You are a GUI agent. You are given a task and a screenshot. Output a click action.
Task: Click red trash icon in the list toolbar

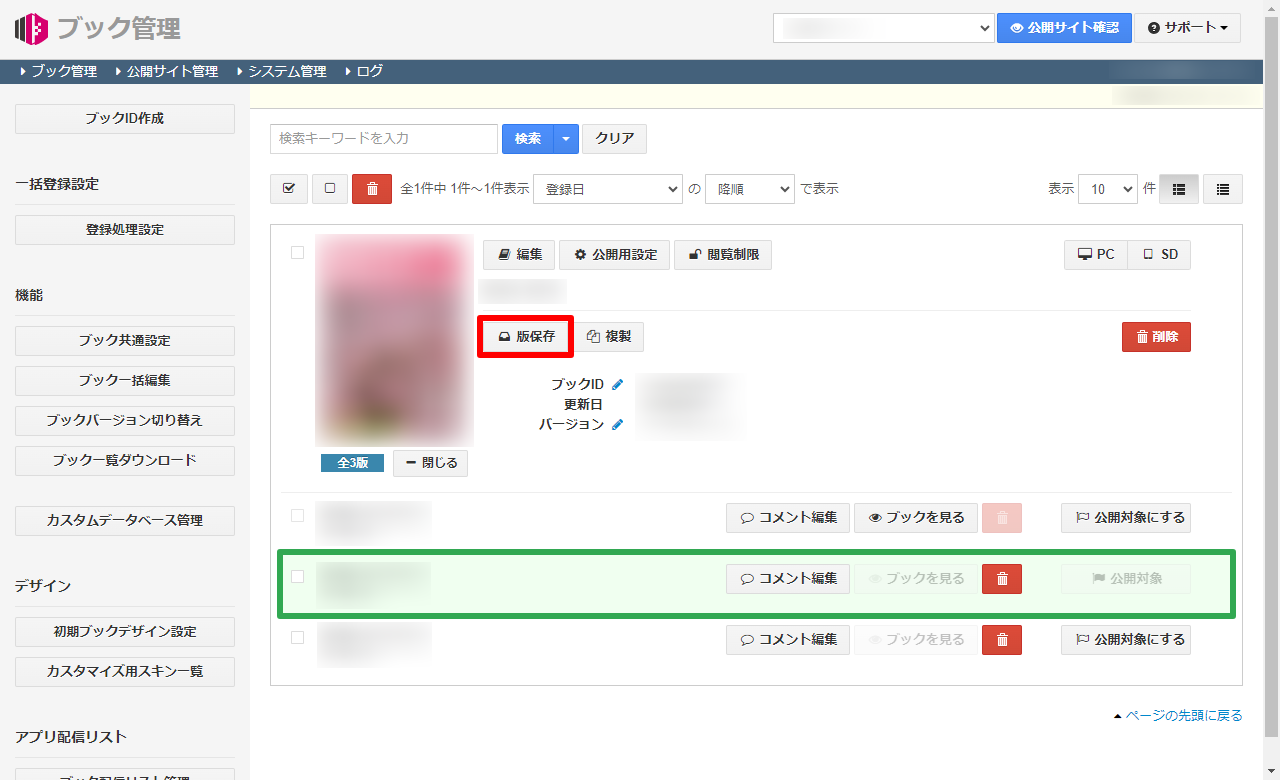[x=372, y=189]
